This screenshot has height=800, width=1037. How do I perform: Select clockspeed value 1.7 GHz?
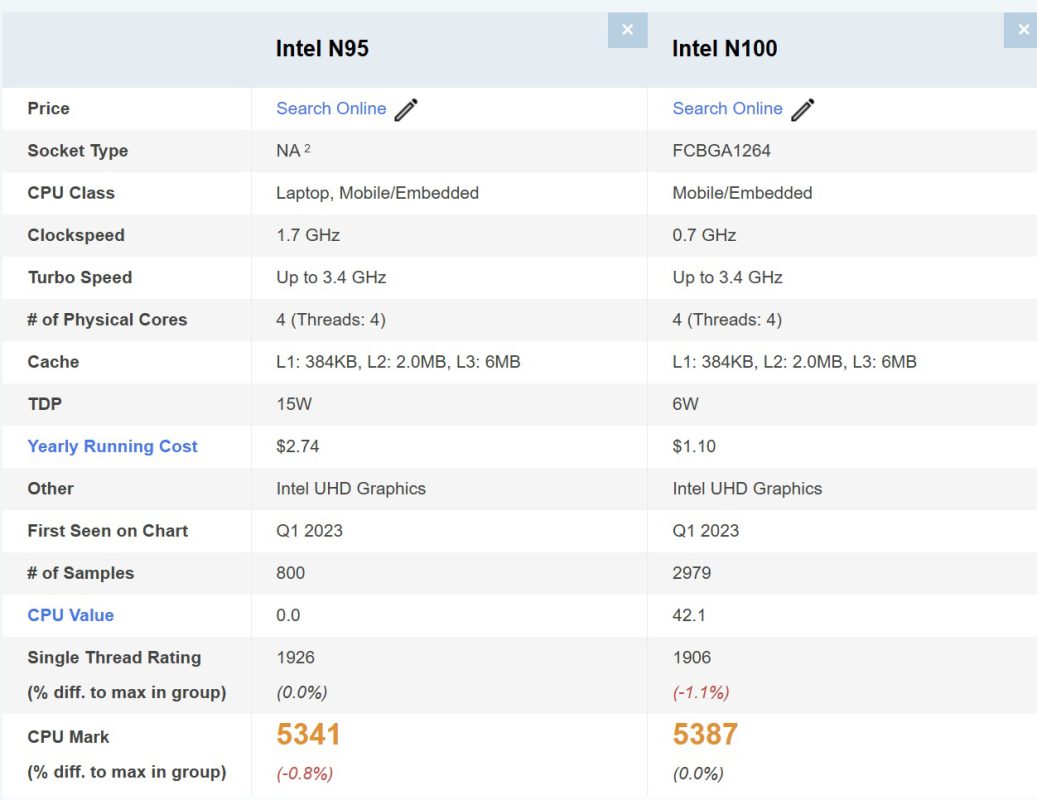308,235
